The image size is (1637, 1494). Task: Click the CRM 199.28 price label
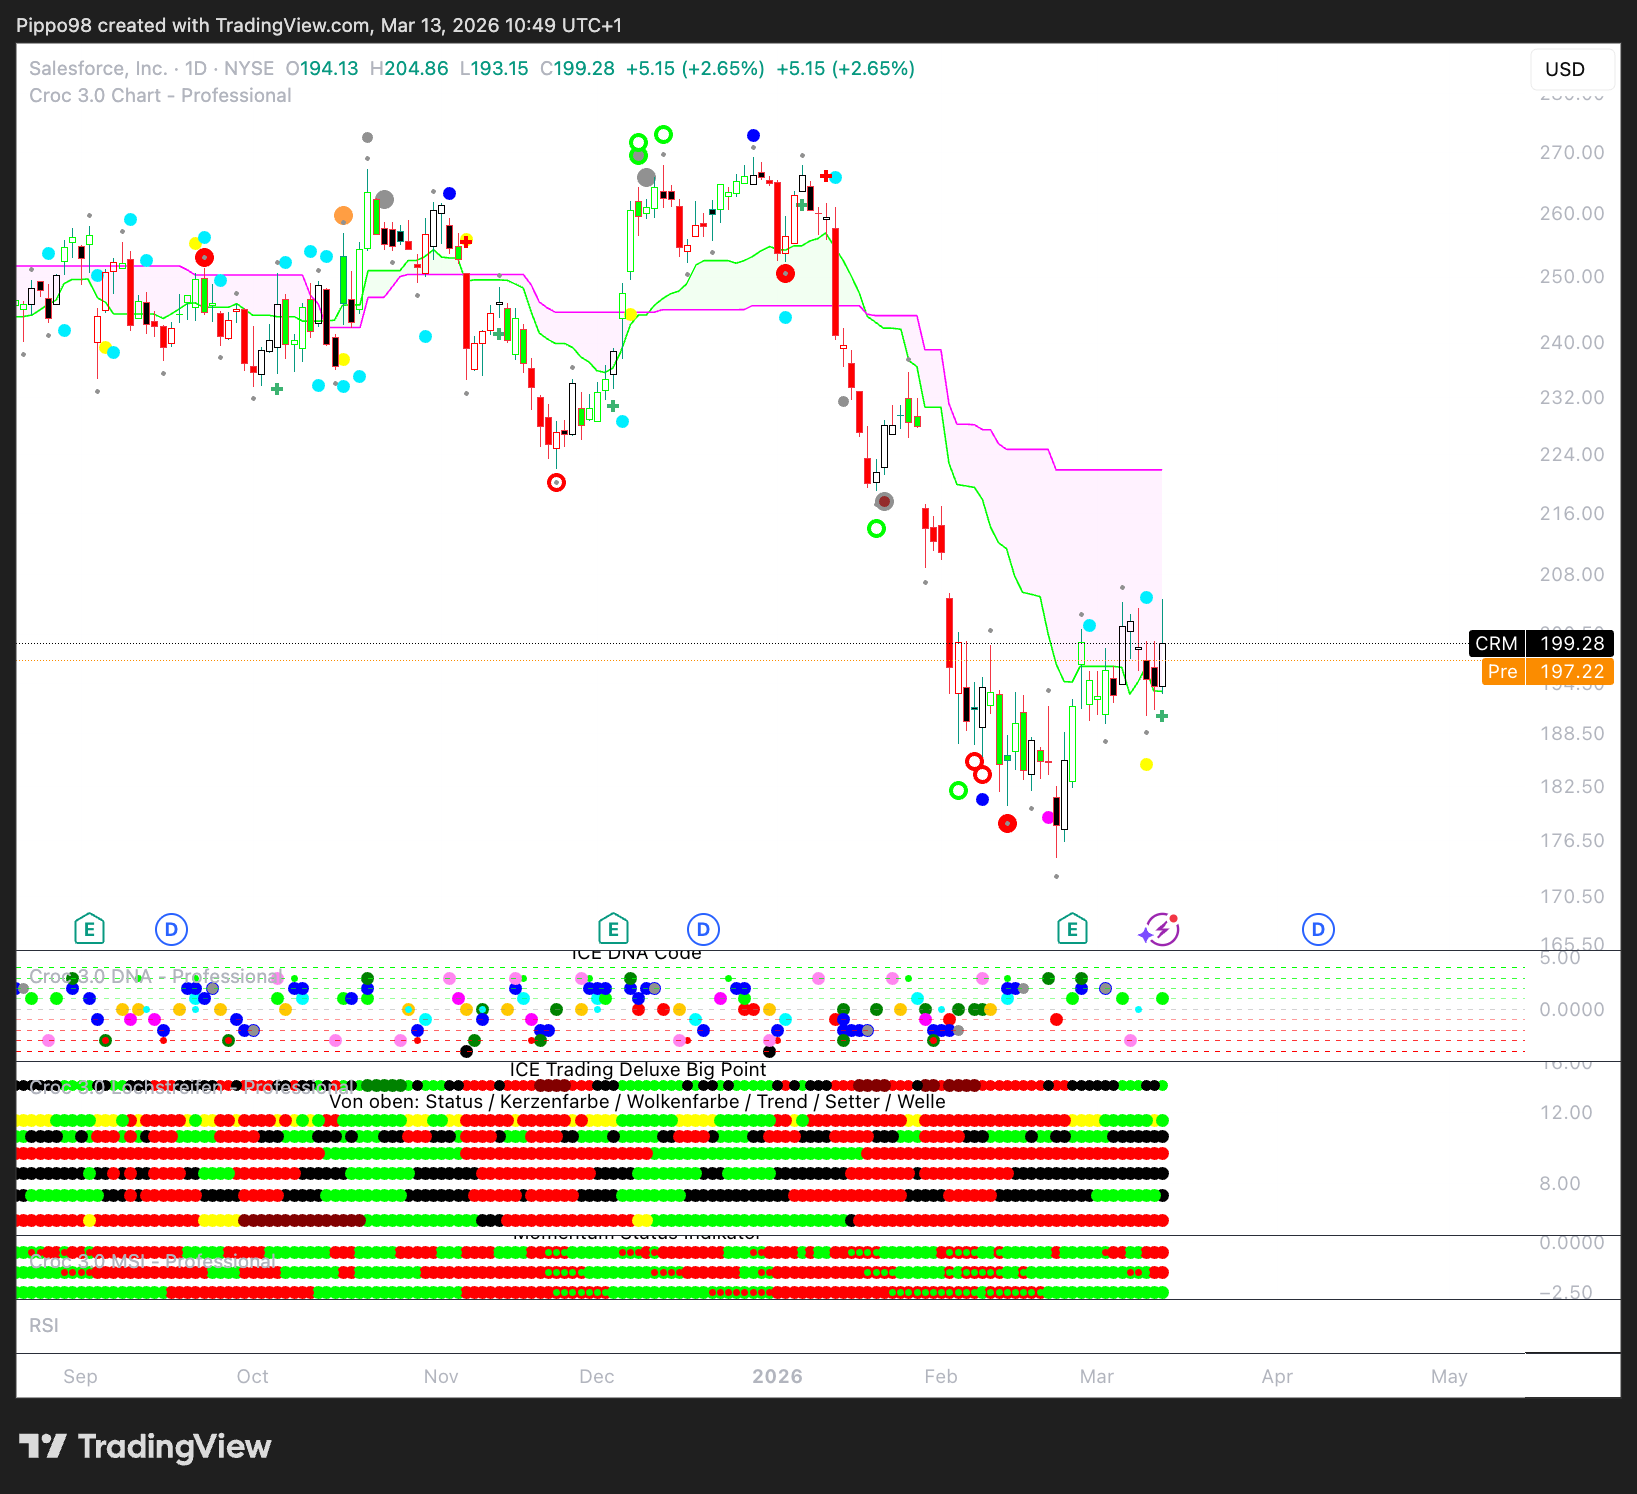pyautogui.click(x=1540, y=644)
